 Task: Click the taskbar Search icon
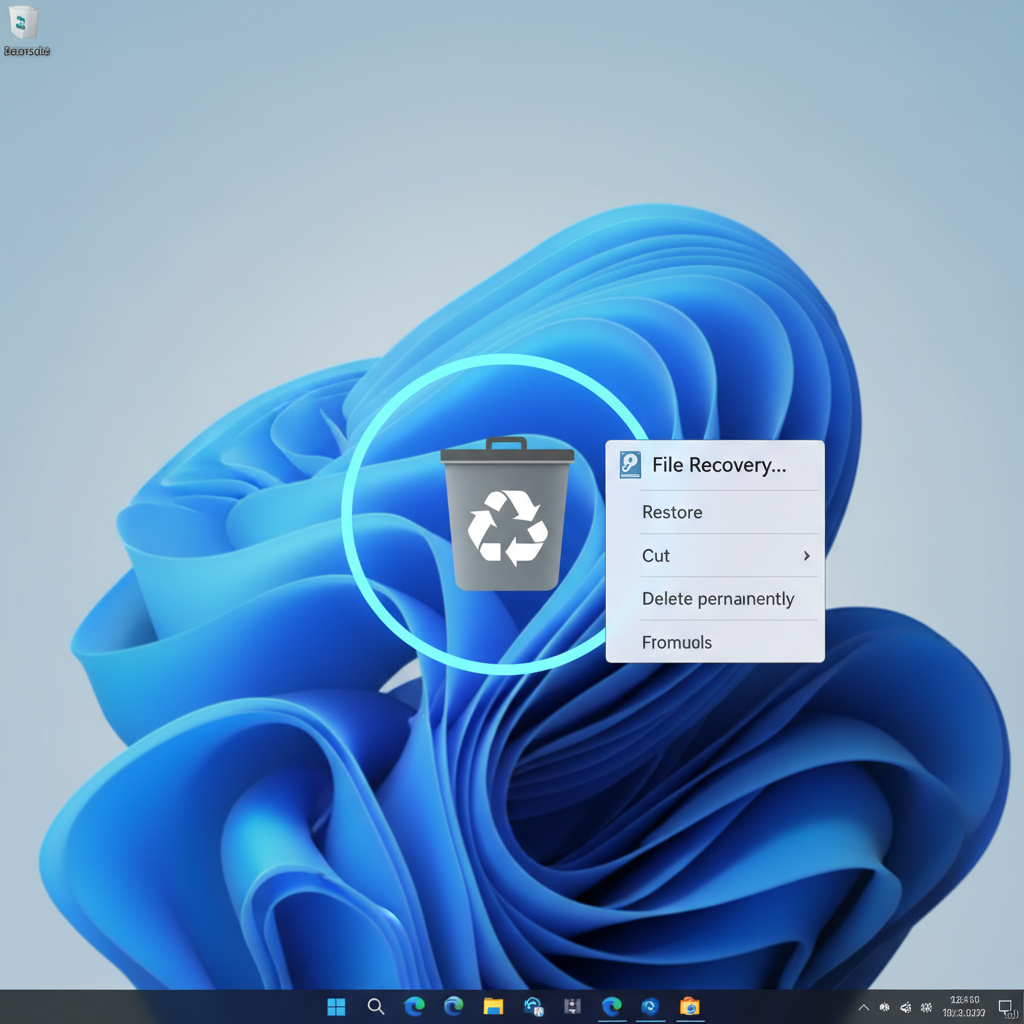coord(376,1007)
